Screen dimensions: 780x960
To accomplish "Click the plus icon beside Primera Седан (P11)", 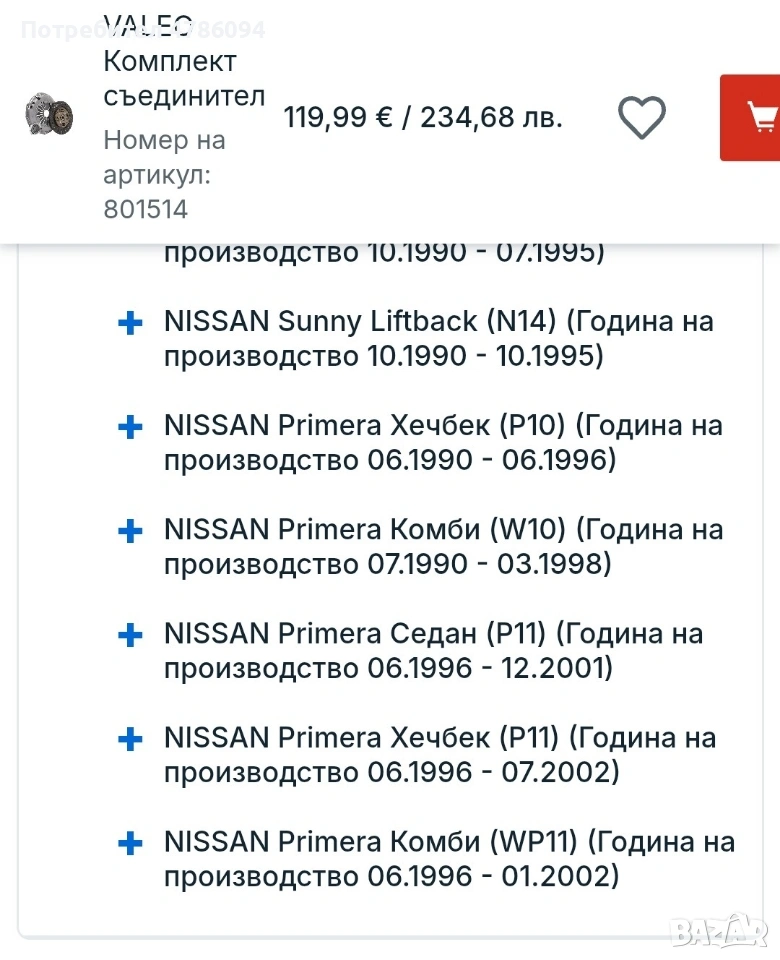I will (130, 635).
